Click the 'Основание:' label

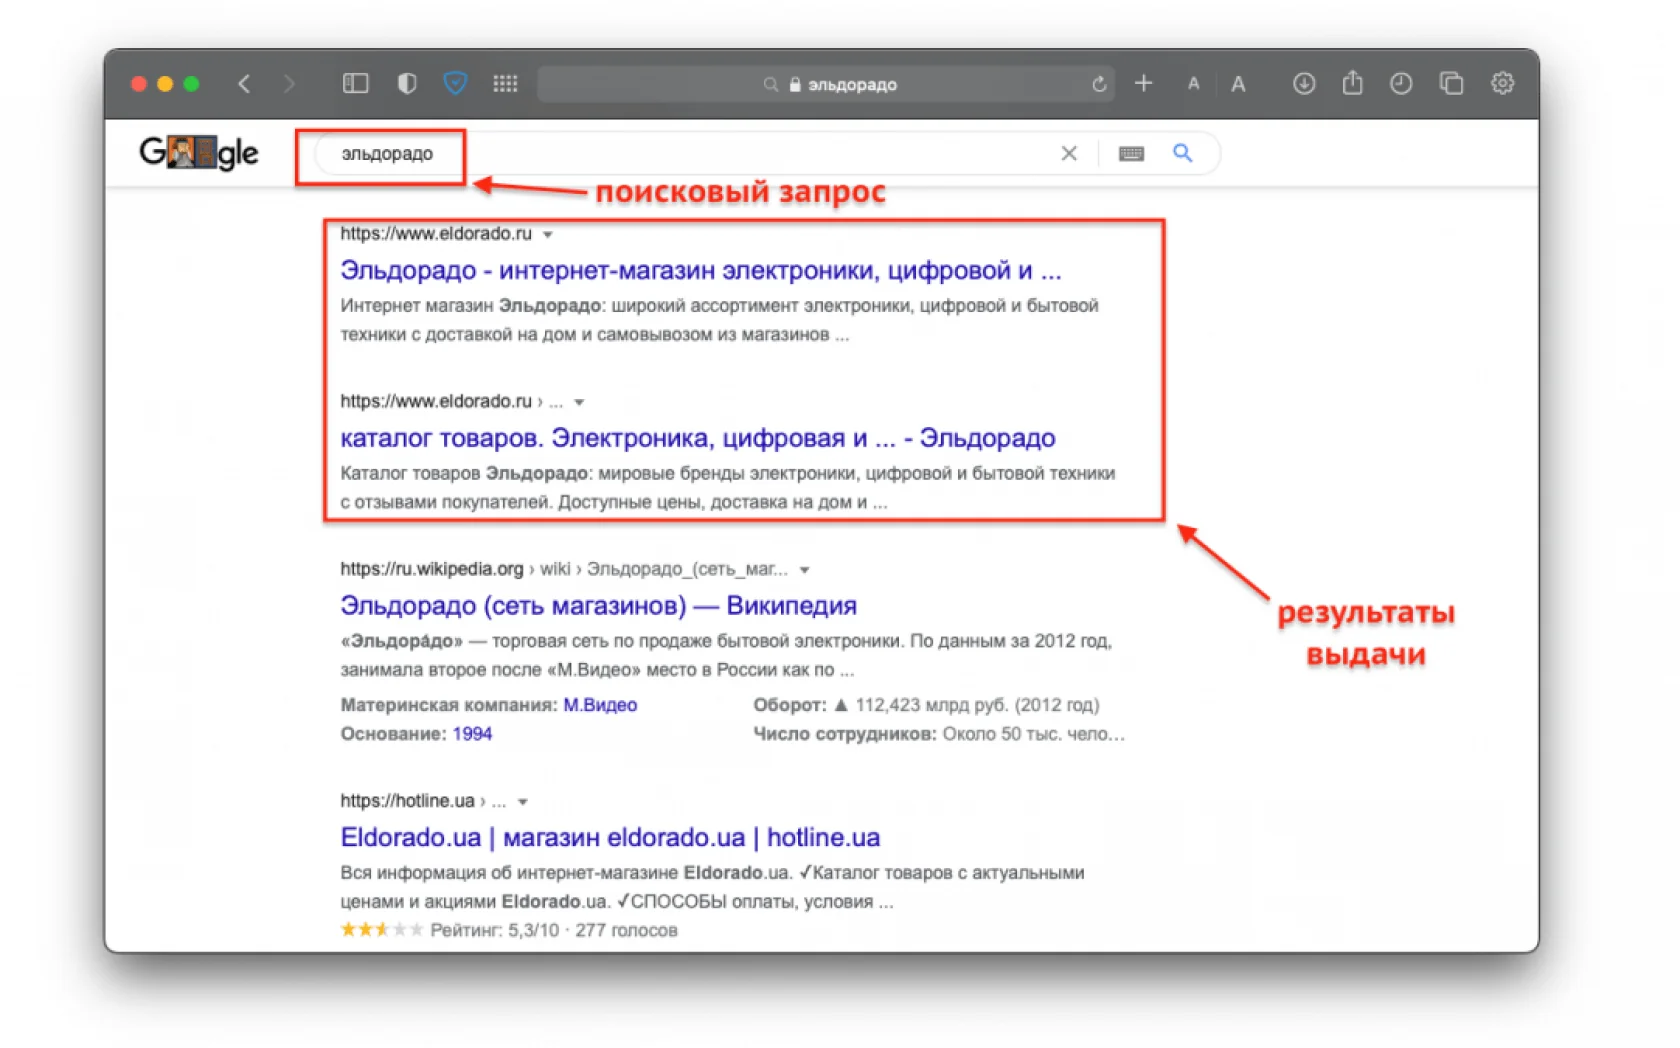[393, 734]
